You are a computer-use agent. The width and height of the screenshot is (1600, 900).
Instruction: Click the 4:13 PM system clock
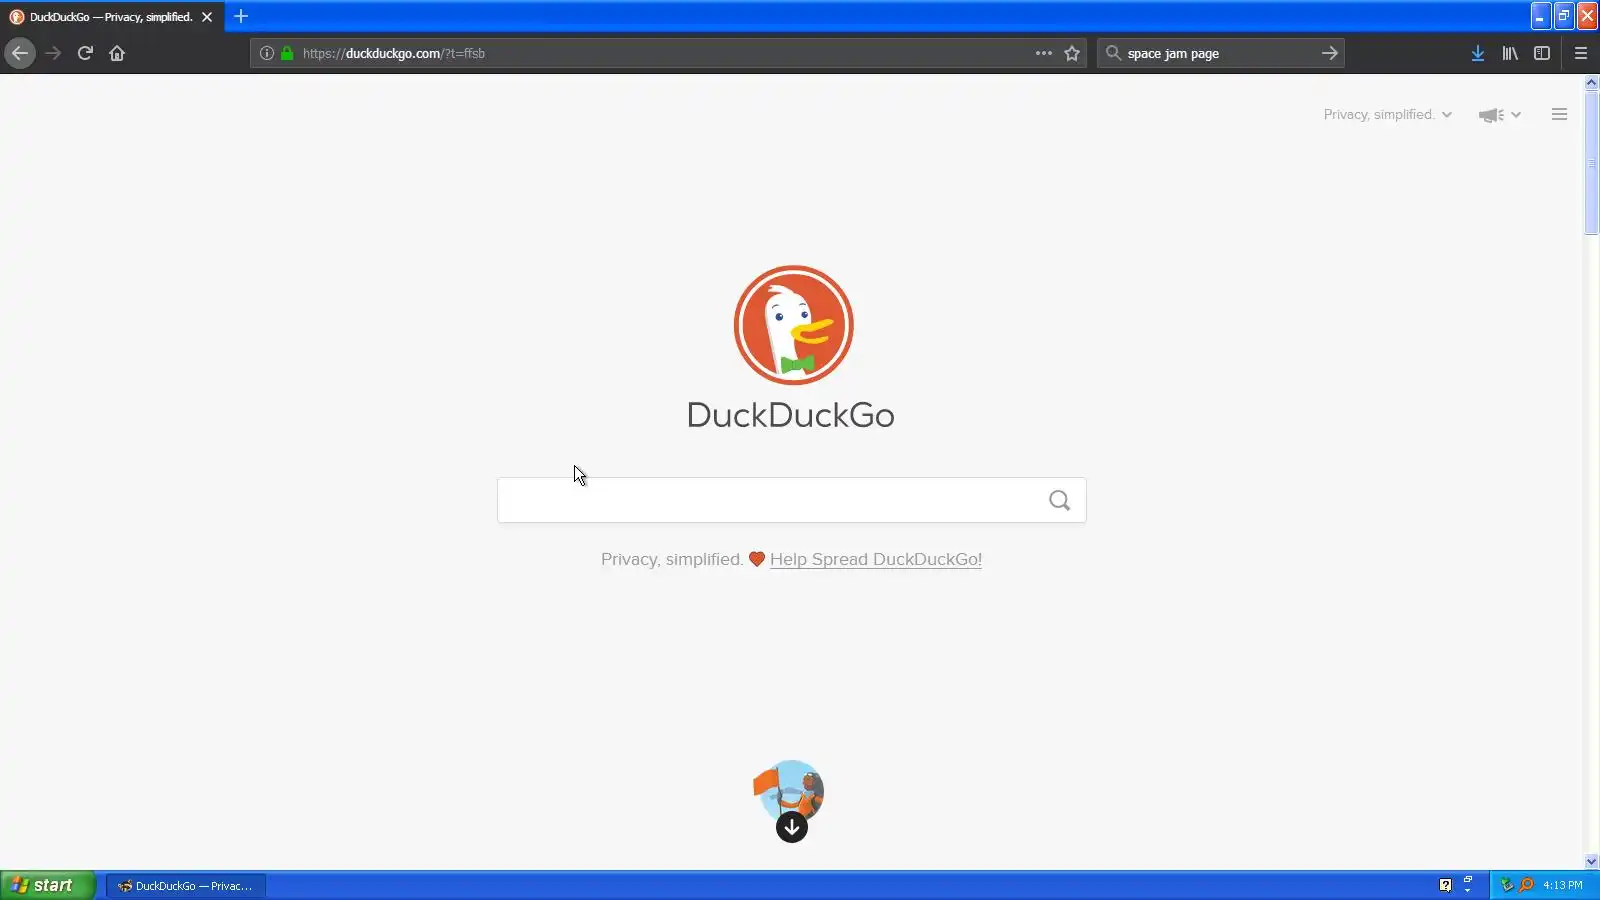1562,885
